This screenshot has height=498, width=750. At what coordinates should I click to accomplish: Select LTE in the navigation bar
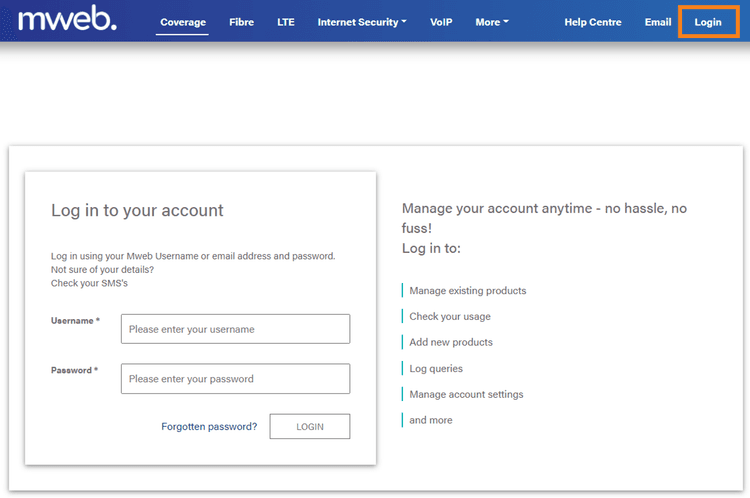285,22
